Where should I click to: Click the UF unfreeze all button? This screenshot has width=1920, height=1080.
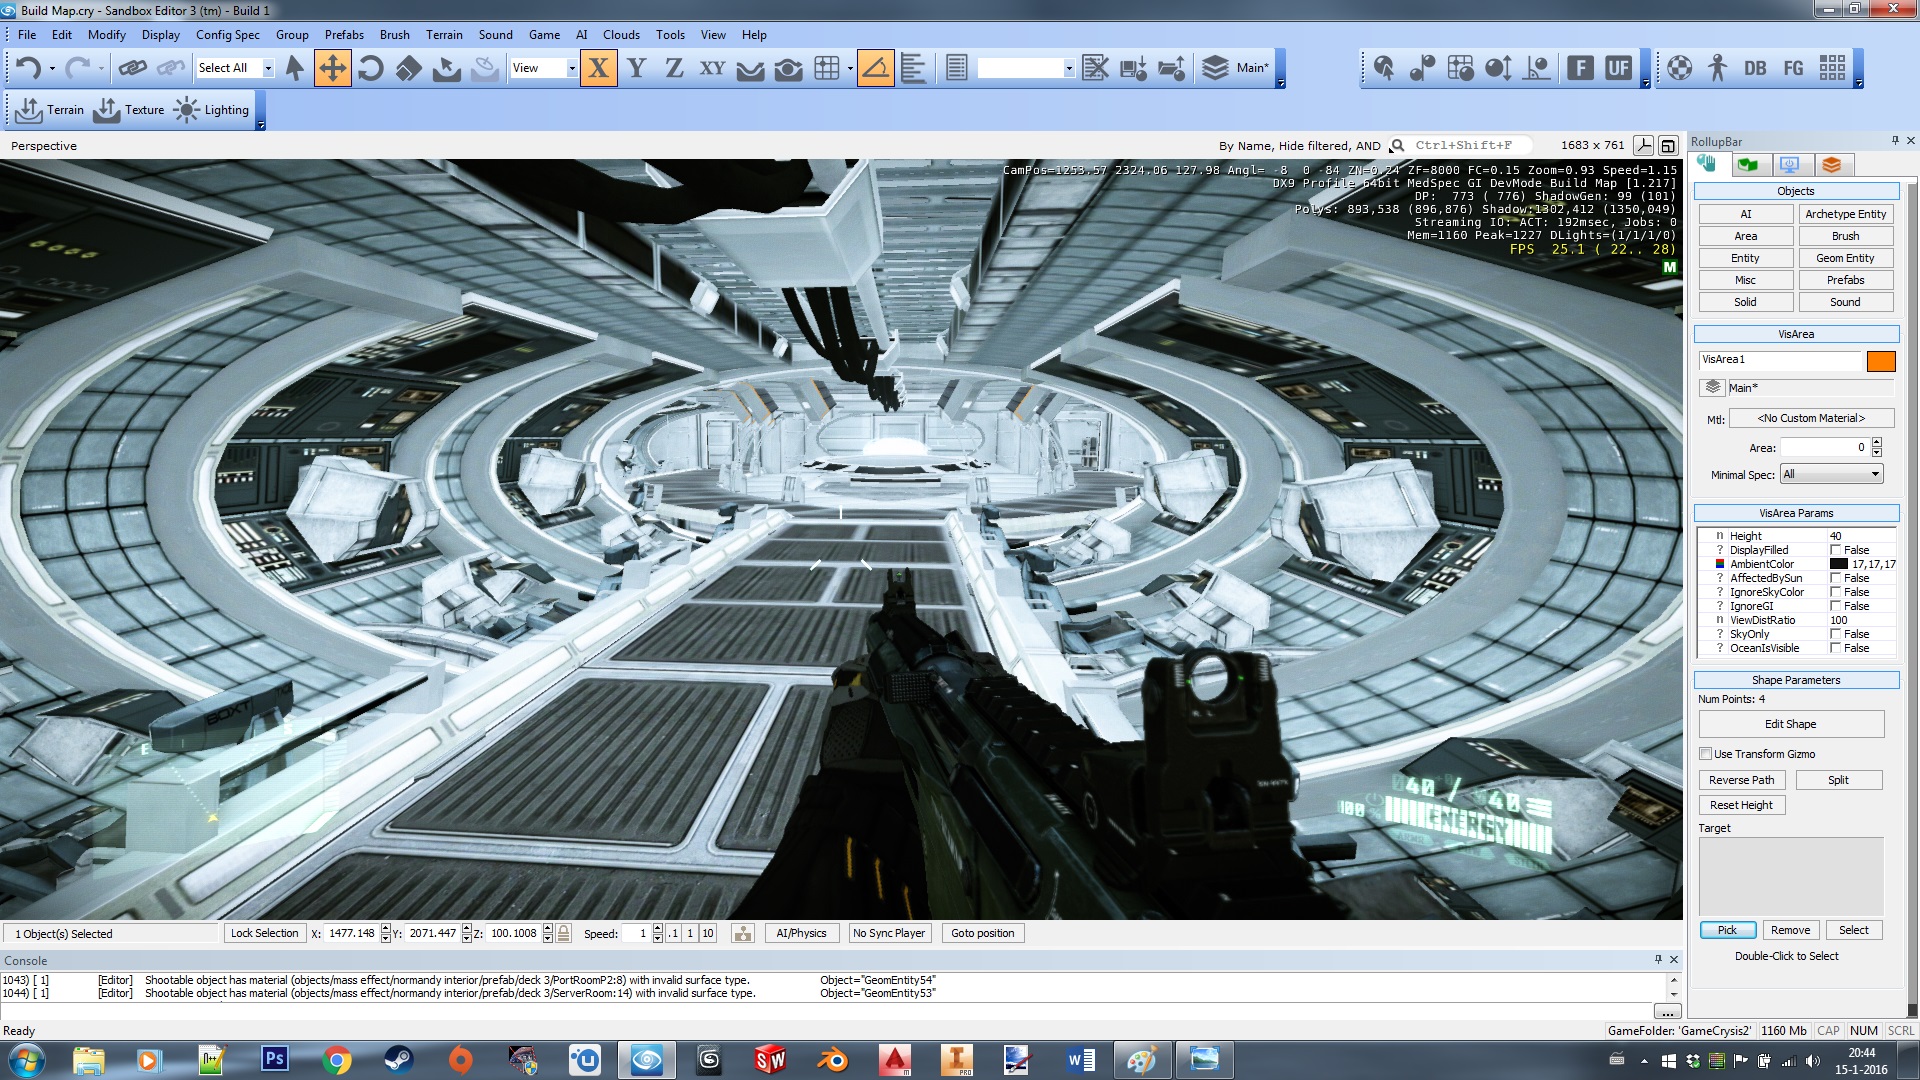1618,68
